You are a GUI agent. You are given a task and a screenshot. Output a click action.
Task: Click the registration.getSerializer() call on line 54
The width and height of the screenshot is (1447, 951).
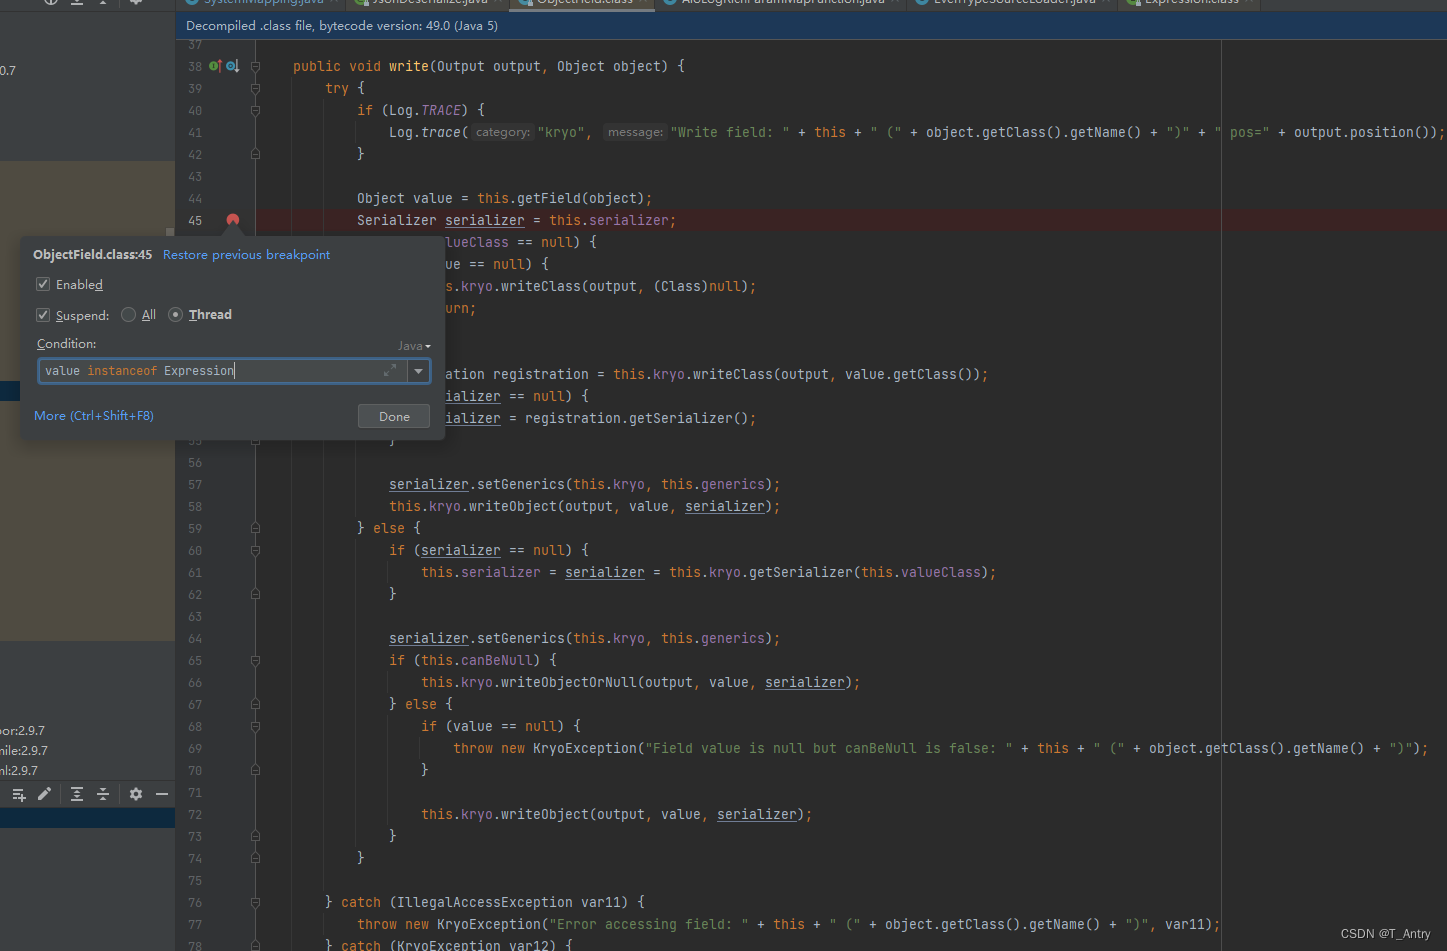pos(637,418)
